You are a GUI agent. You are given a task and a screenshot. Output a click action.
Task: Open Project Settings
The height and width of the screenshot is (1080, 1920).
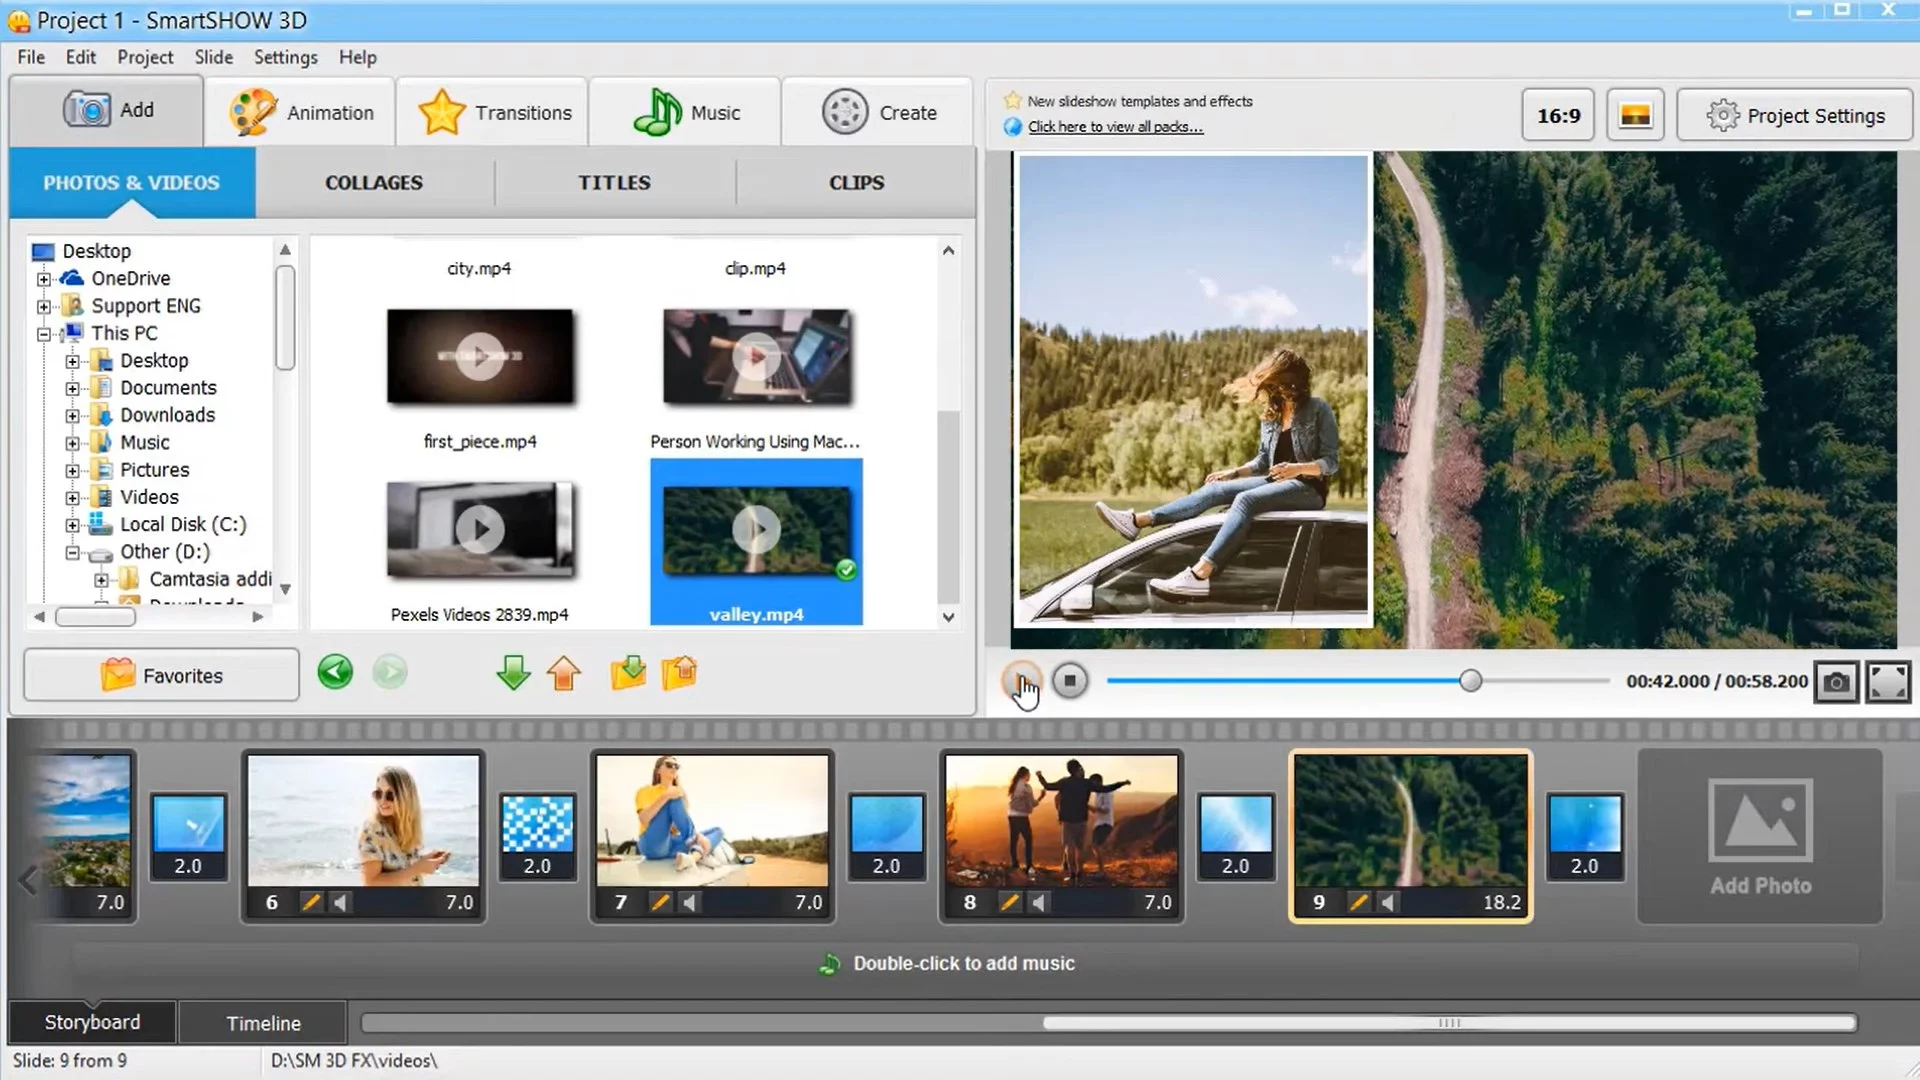(1795, 115)
